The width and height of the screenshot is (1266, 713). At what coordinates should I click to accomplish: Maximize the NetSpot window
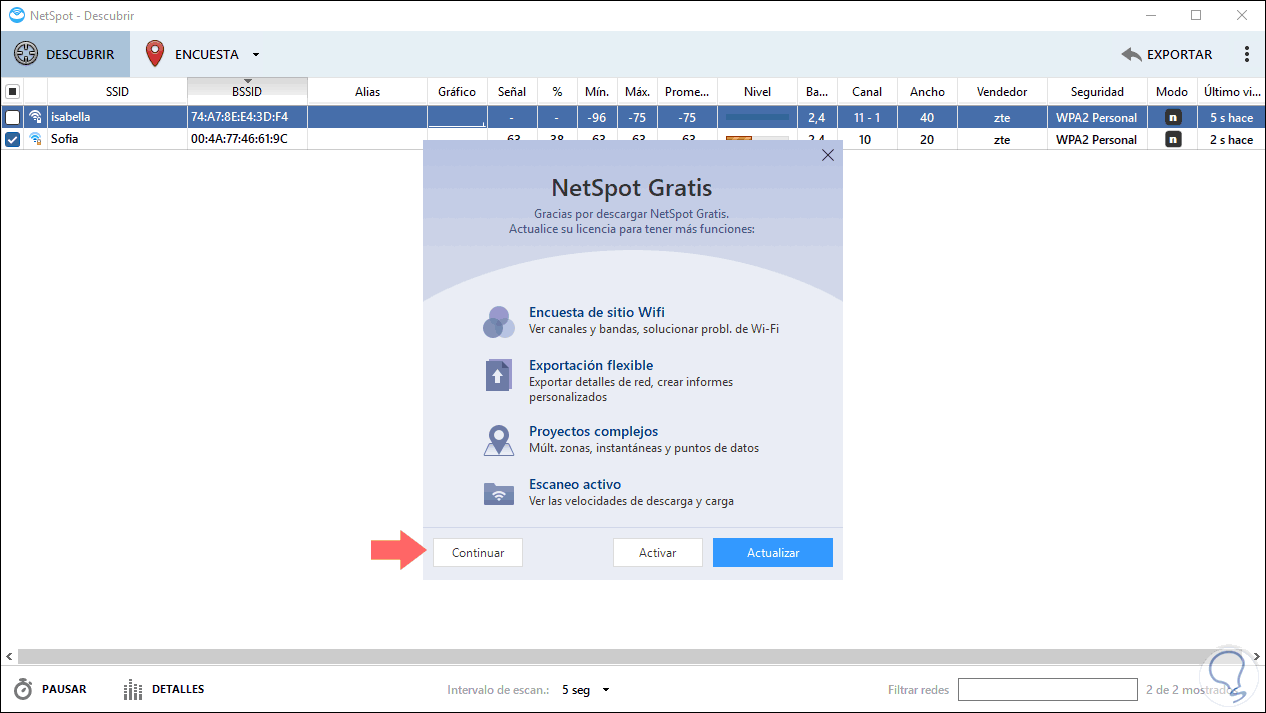click(x=1196, y=15)
